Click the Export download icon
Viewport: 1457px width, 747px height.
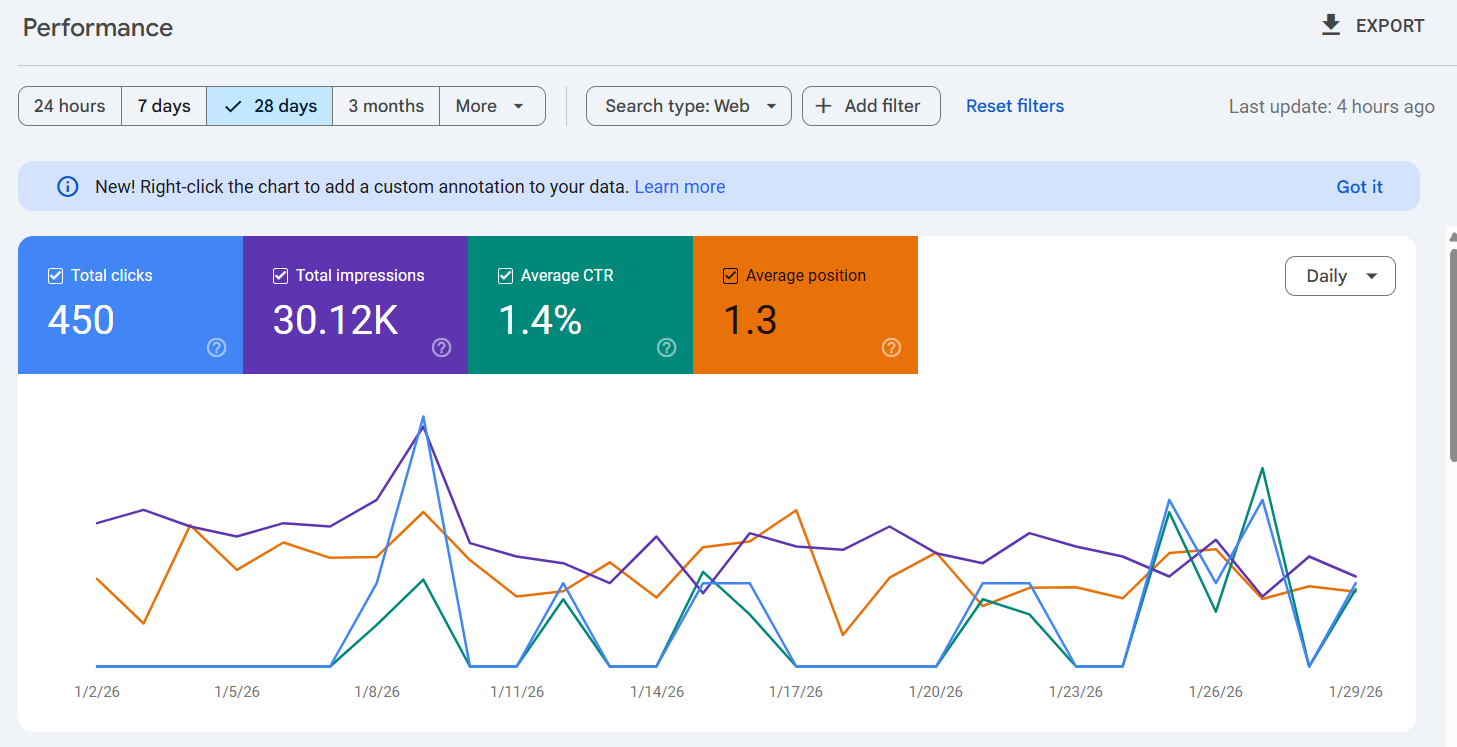[x=1330, y=26]
